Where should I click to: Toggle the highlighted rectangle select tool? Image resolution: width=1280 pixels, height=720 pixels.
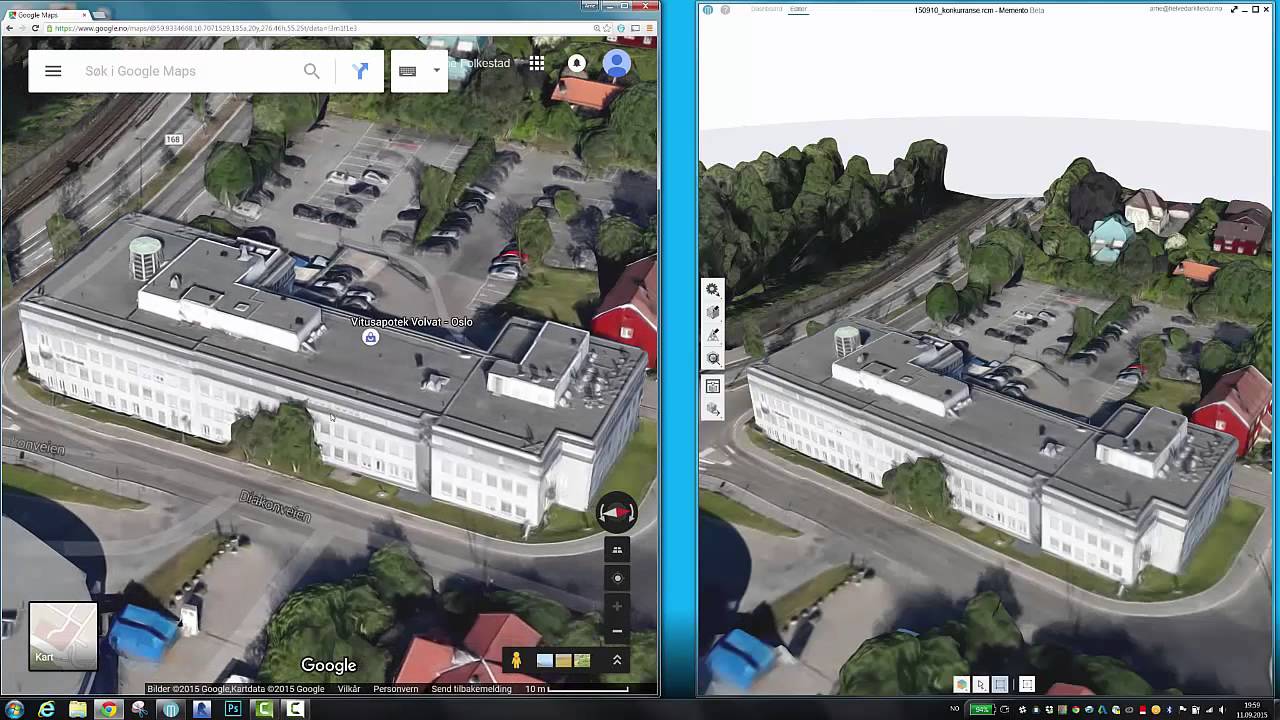(1000, 684)
